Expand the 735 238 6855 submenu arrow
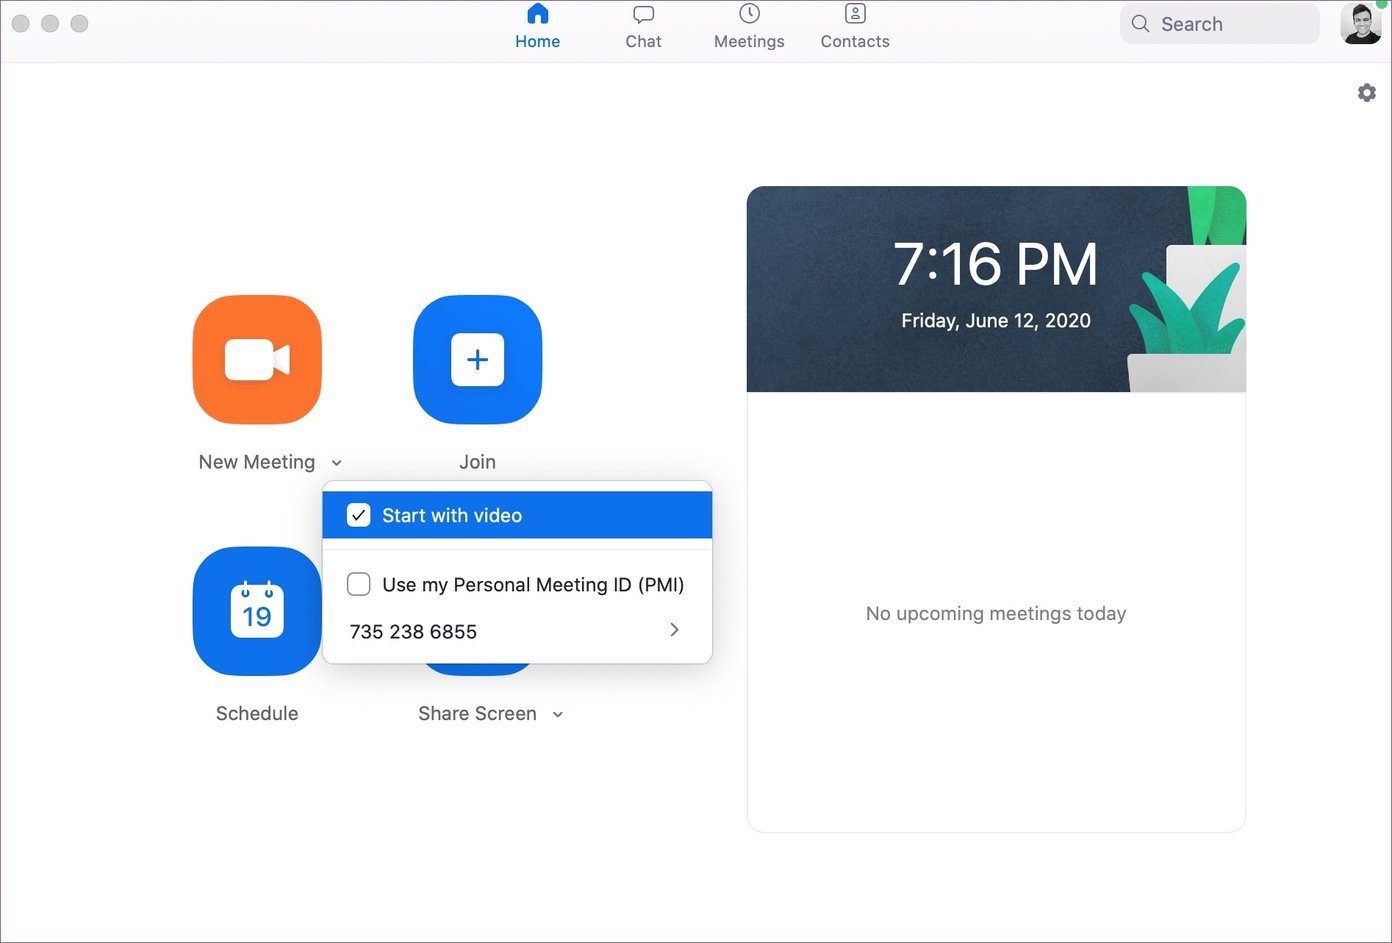 [x=674, y=630]
